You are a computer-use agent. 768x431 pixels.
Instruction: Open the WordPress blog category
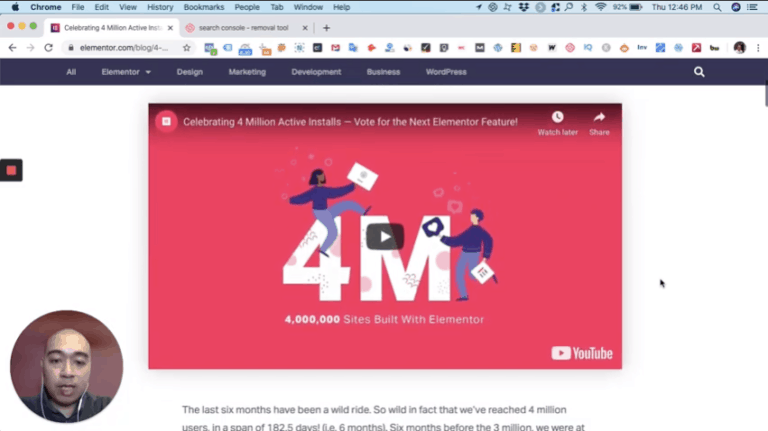point(446,72)
